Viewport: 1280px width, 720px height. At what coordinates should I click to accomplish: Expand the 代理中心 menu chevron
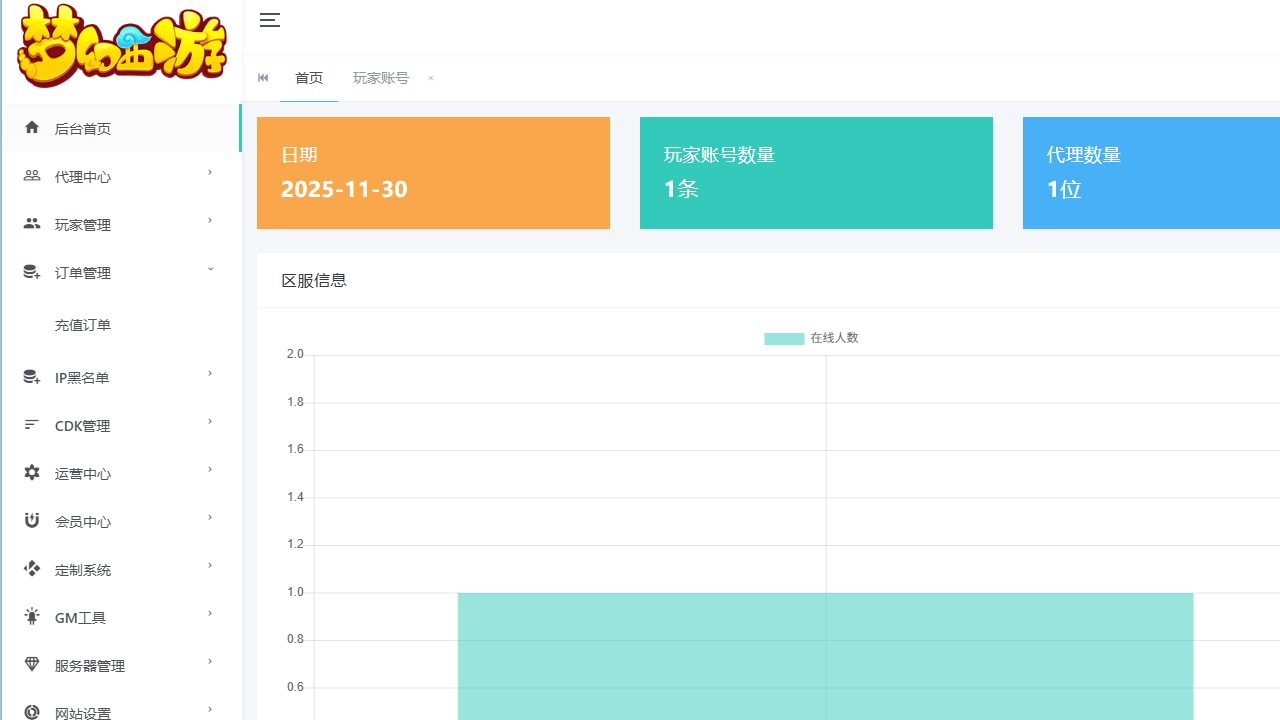pos(210,173)
